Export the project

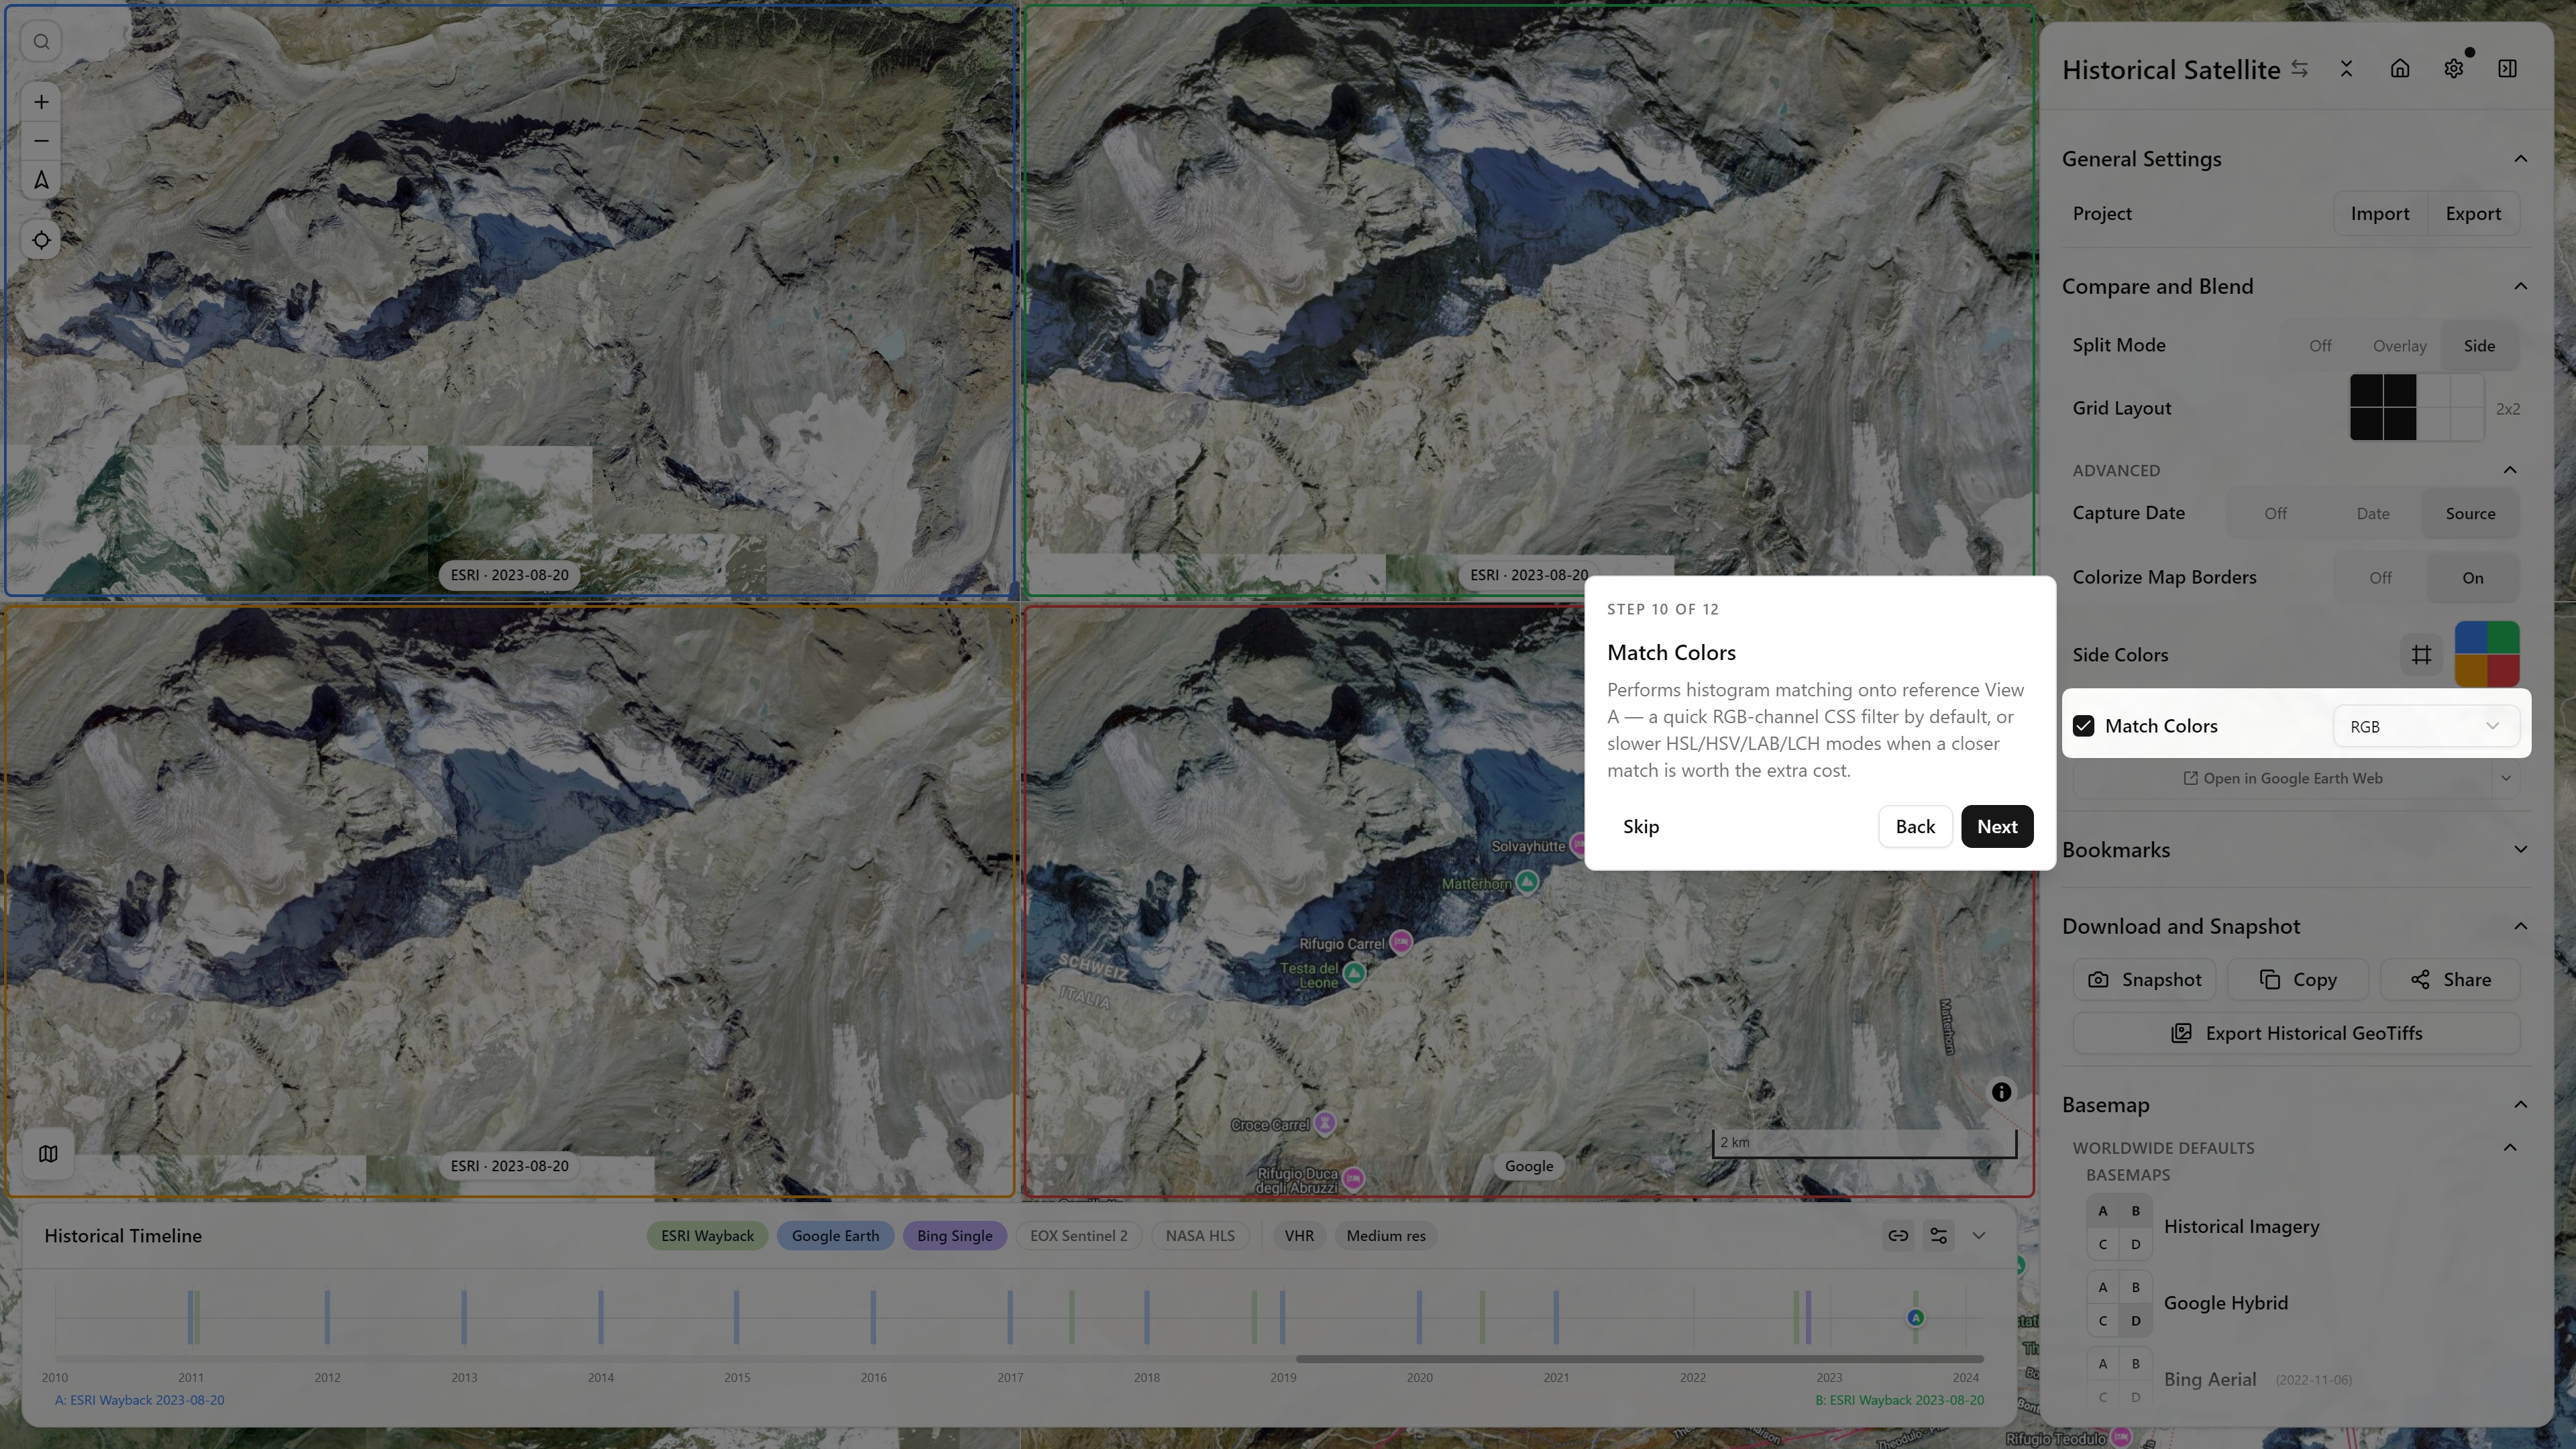[2472, 214]
